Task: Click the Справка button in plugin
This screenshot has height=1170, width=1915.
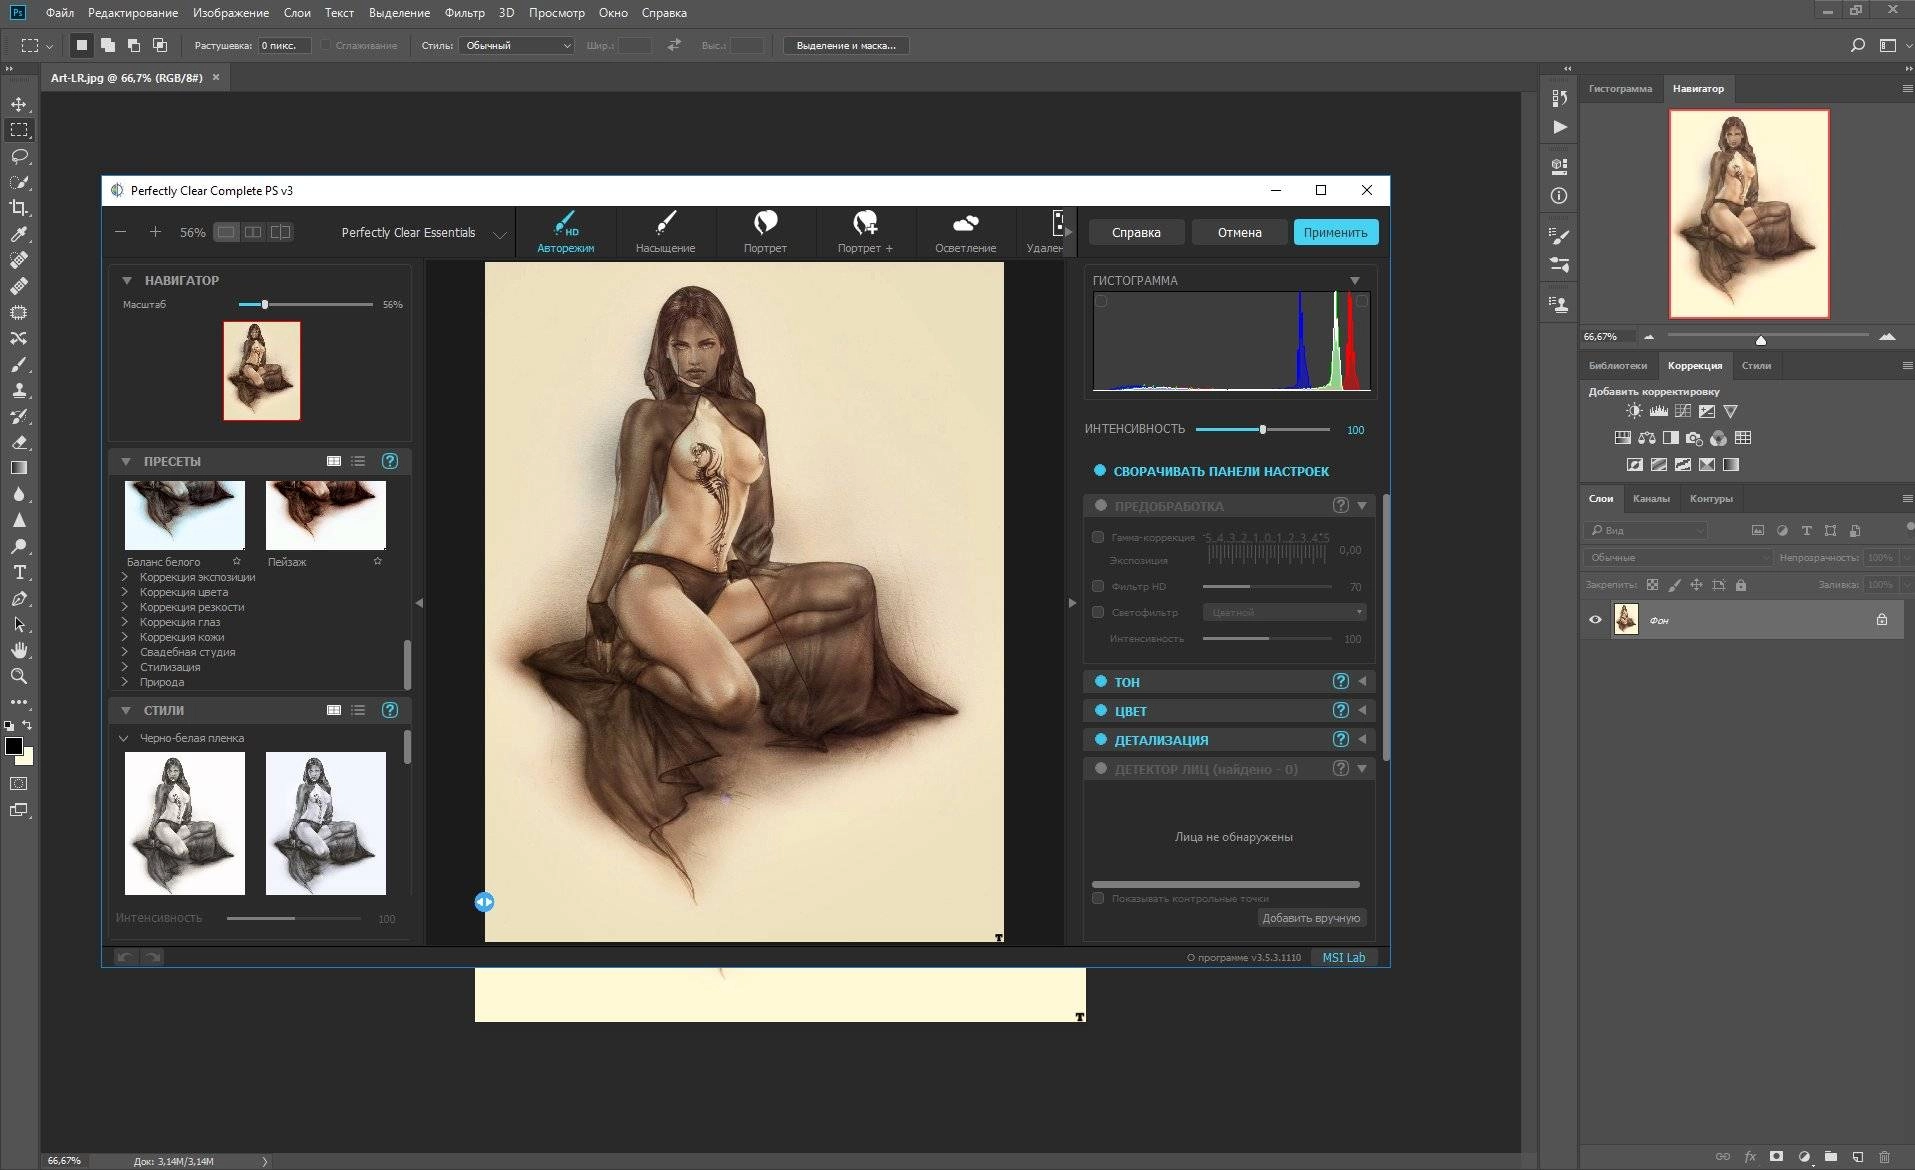Action: [x=1136, y=232]
